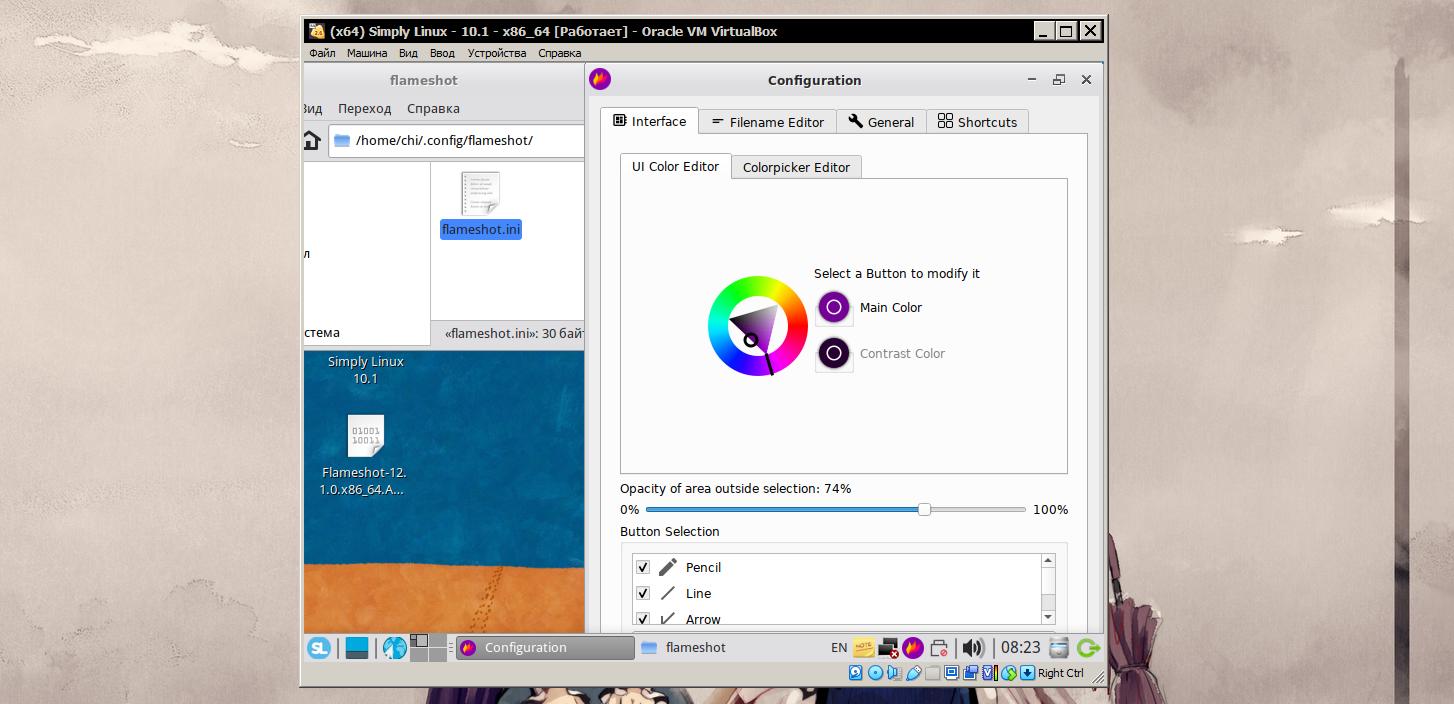Image resolution: width=1454 pixels, height=704 pixels.
Task: Switch to the Filename Editor tab
Action: [x=767, y=122]
